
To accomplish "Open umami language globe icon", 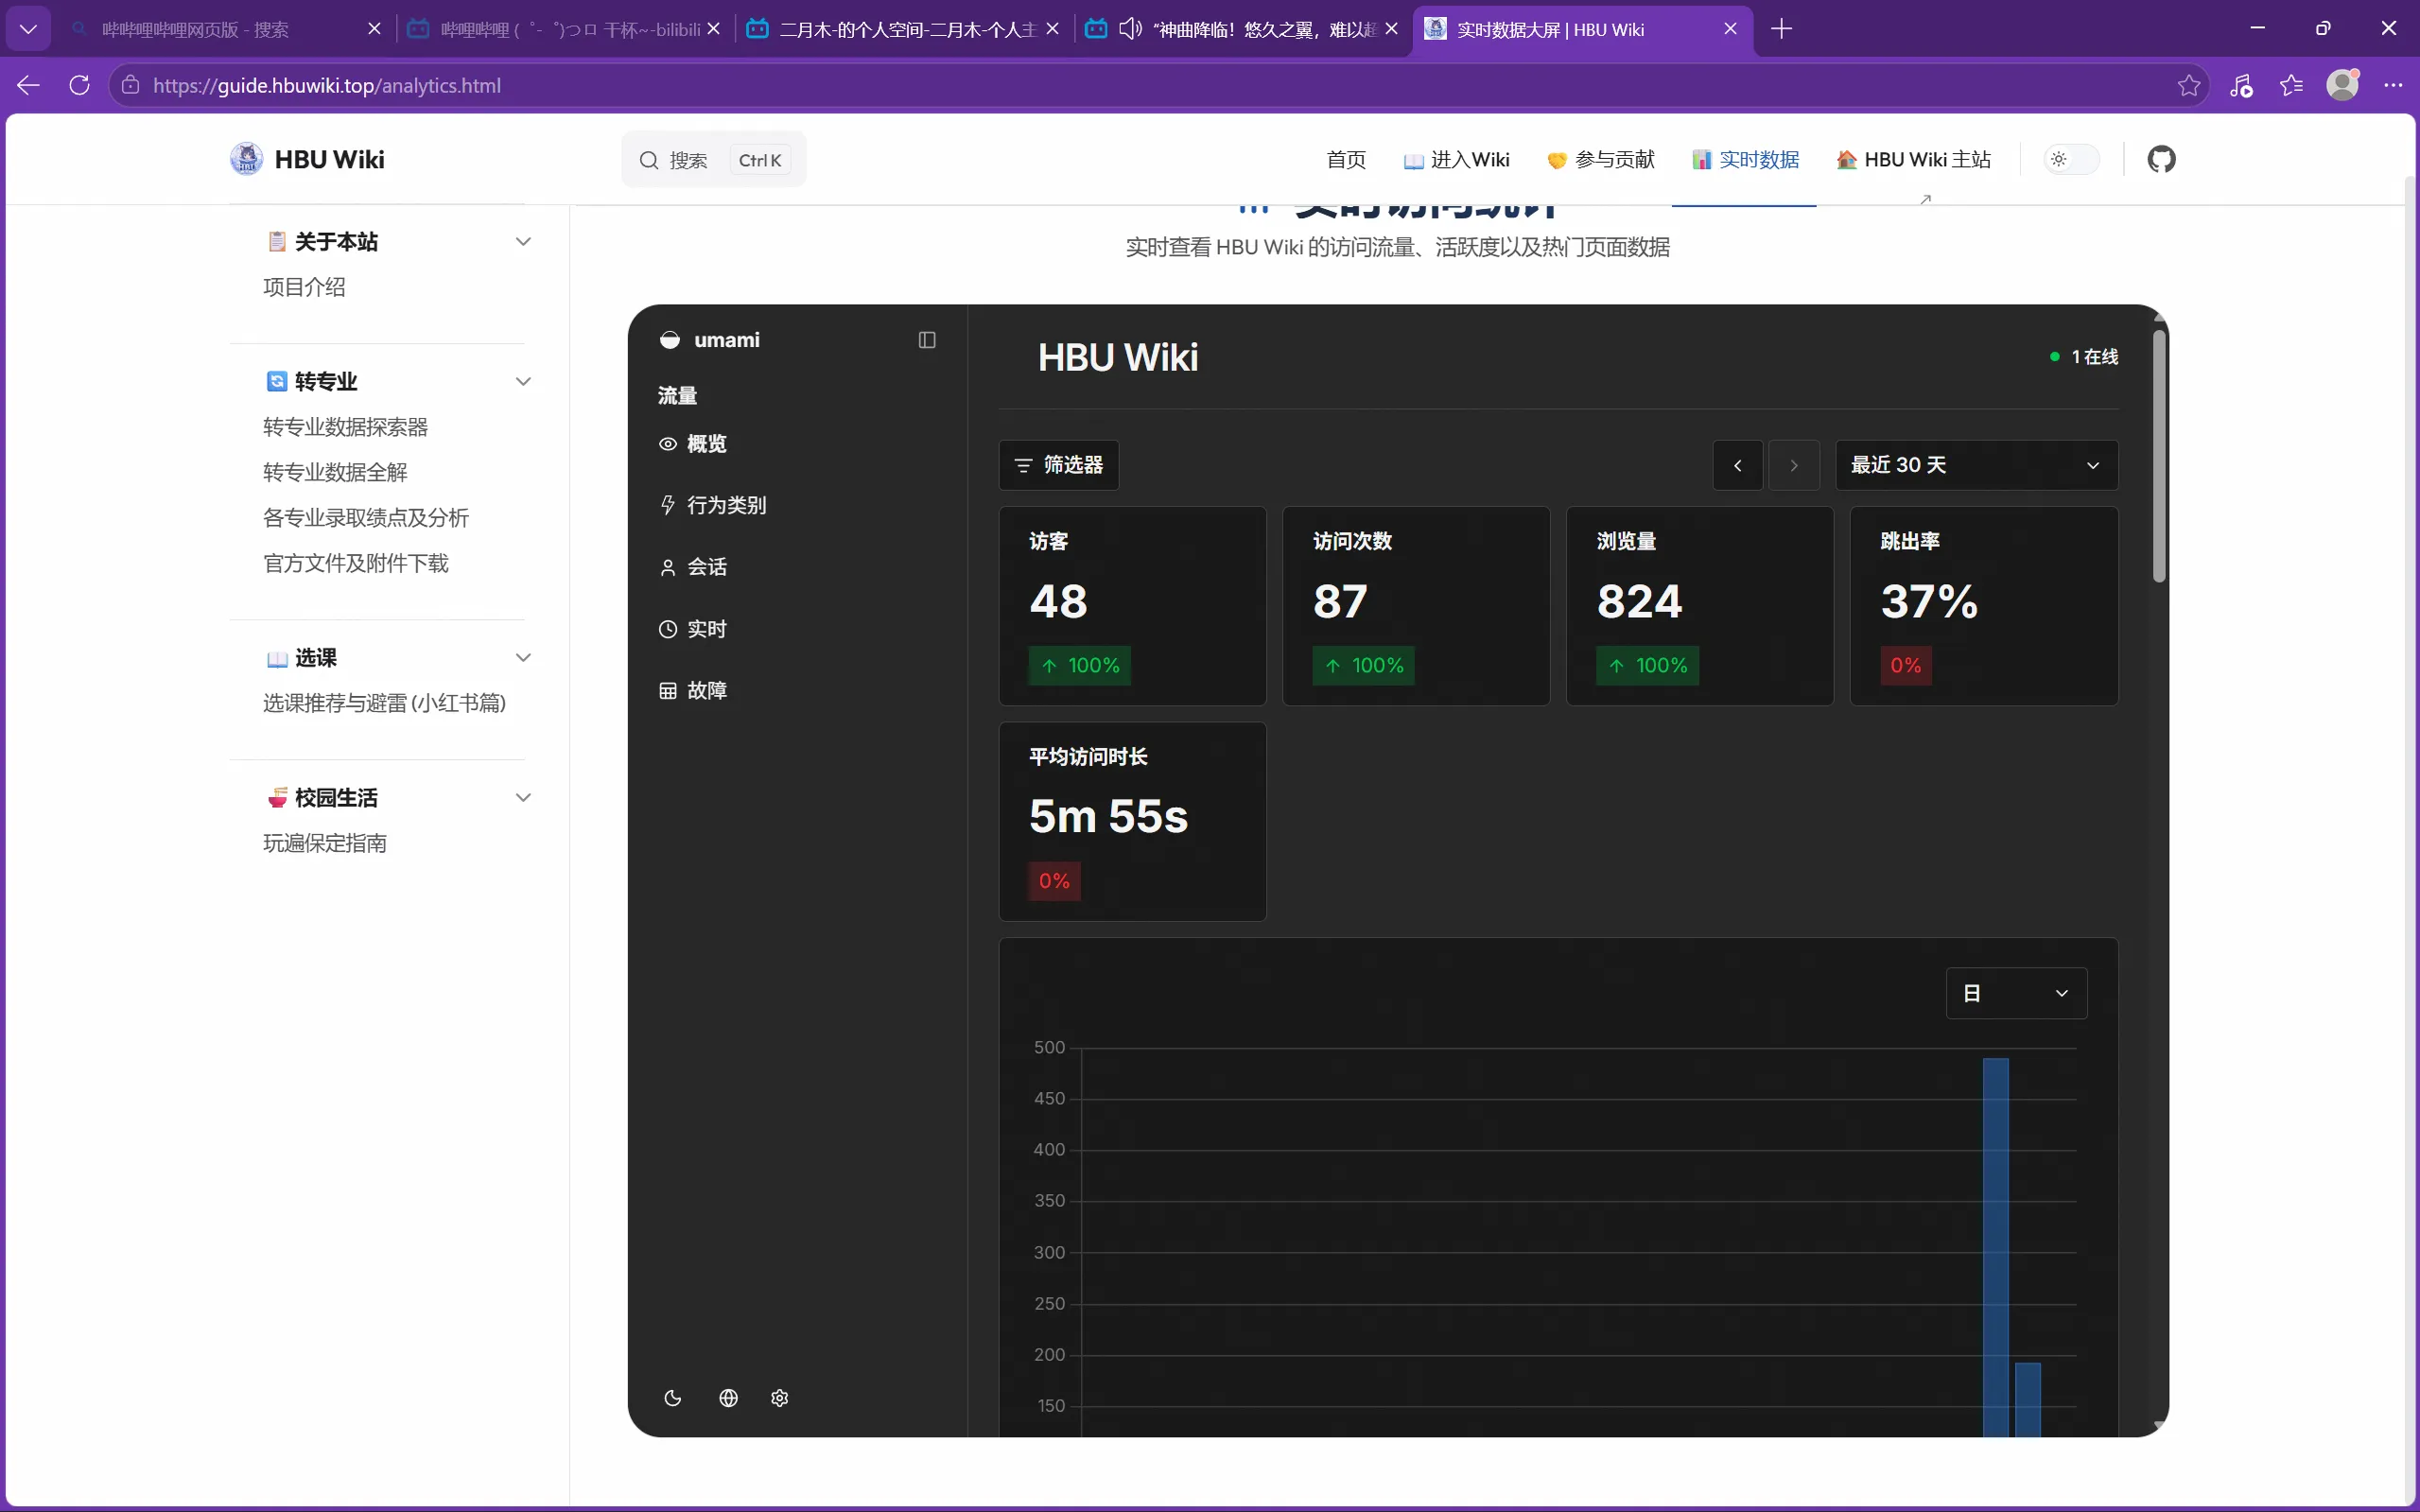I will [728, 1398].
